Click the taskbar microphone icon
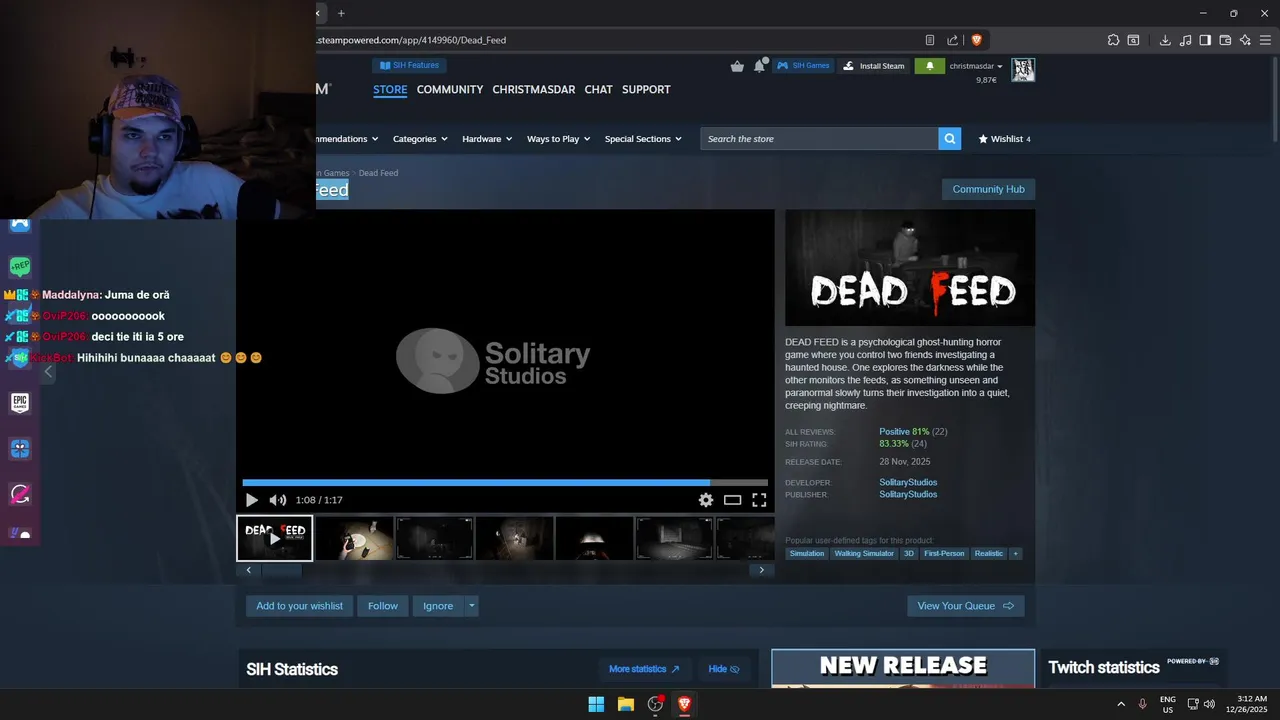Screen dimensions: 1280x720 click(x=1142, y=704)
